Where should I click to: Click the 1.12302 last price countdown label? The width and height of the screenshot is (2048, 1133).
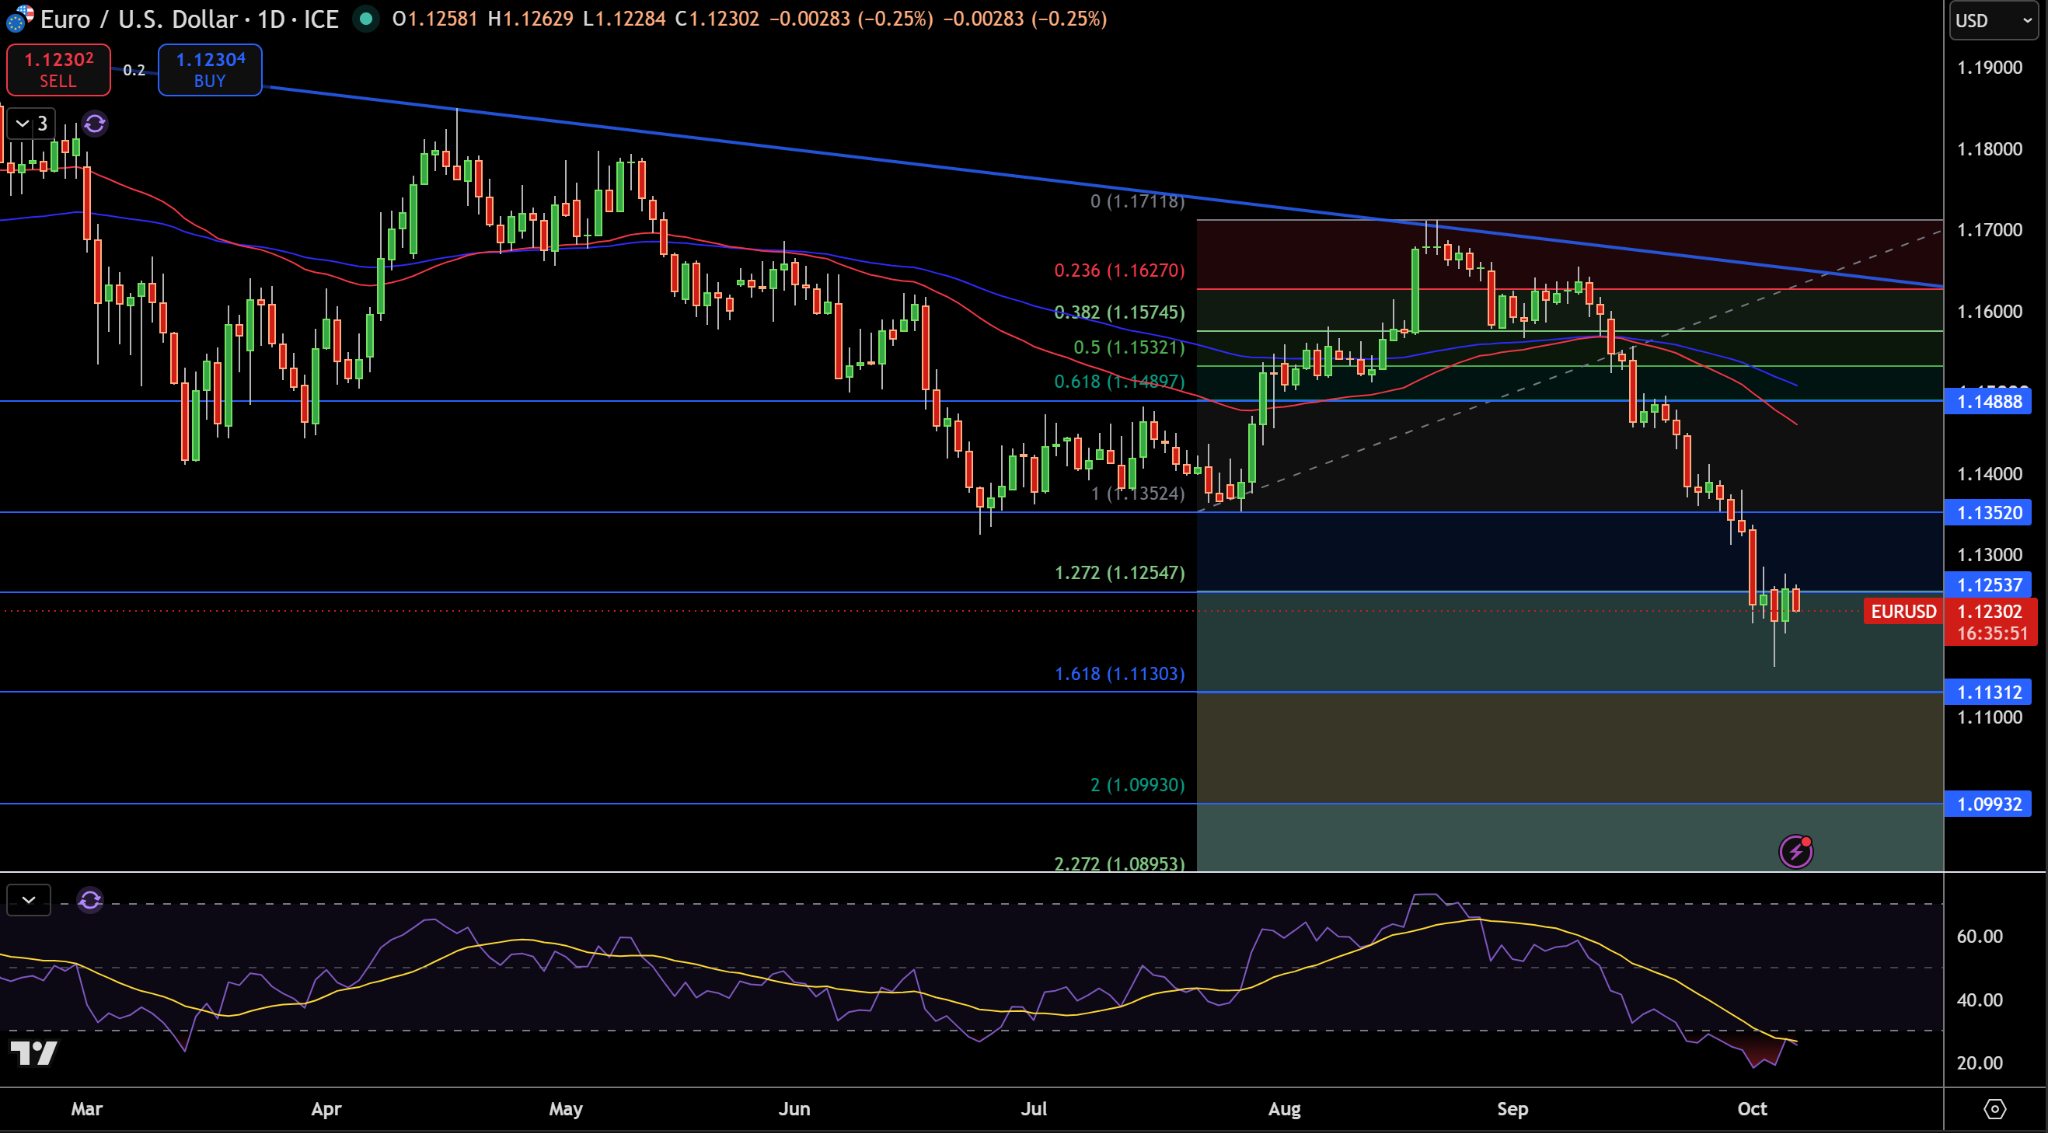(x=1991, y=622)
